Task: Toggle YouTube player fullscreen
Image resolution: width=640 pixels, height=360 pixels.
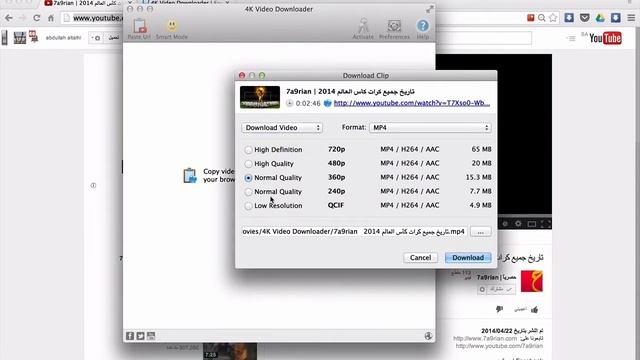Action: coord(546,224)
